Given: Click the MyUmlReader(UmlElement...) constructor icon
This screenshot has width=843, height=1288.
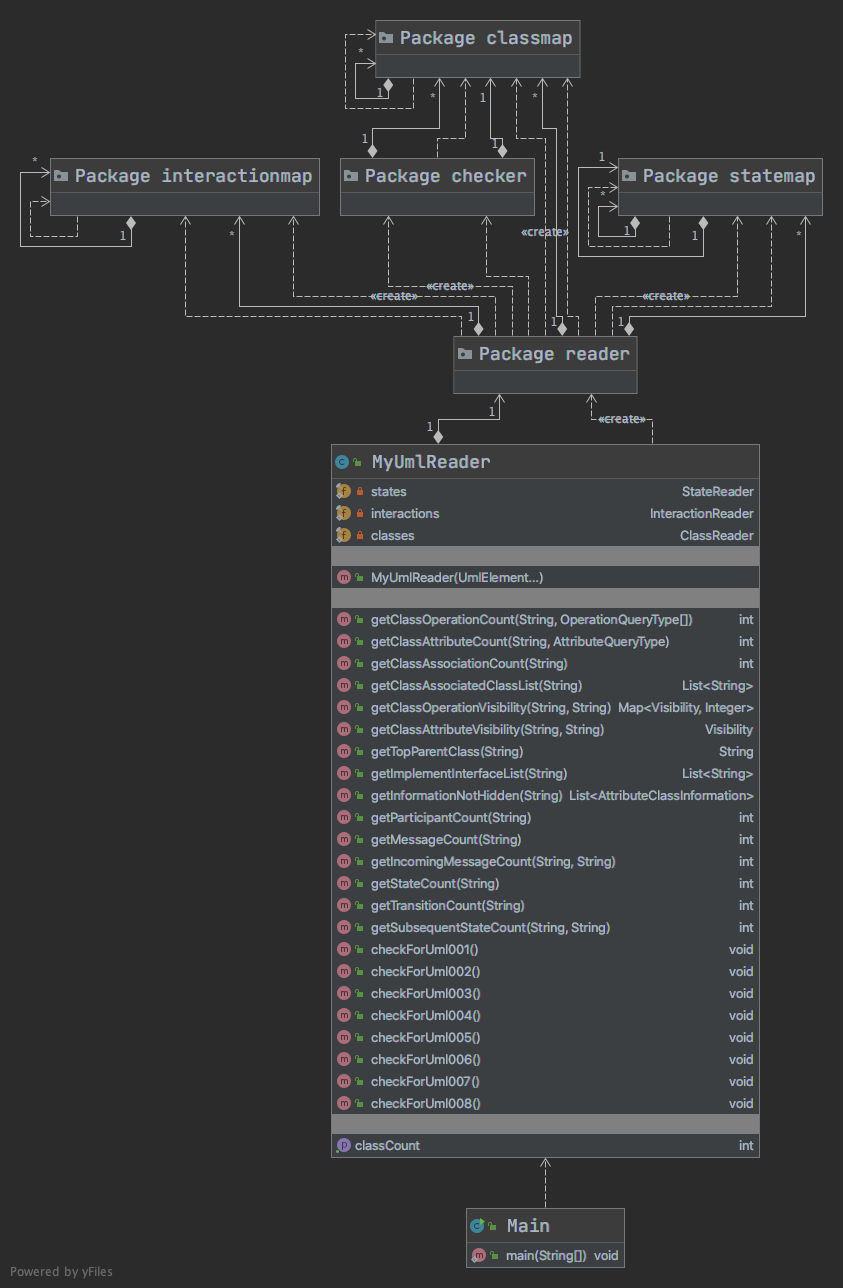Looking at the screenshot, I should pos(344,577).
